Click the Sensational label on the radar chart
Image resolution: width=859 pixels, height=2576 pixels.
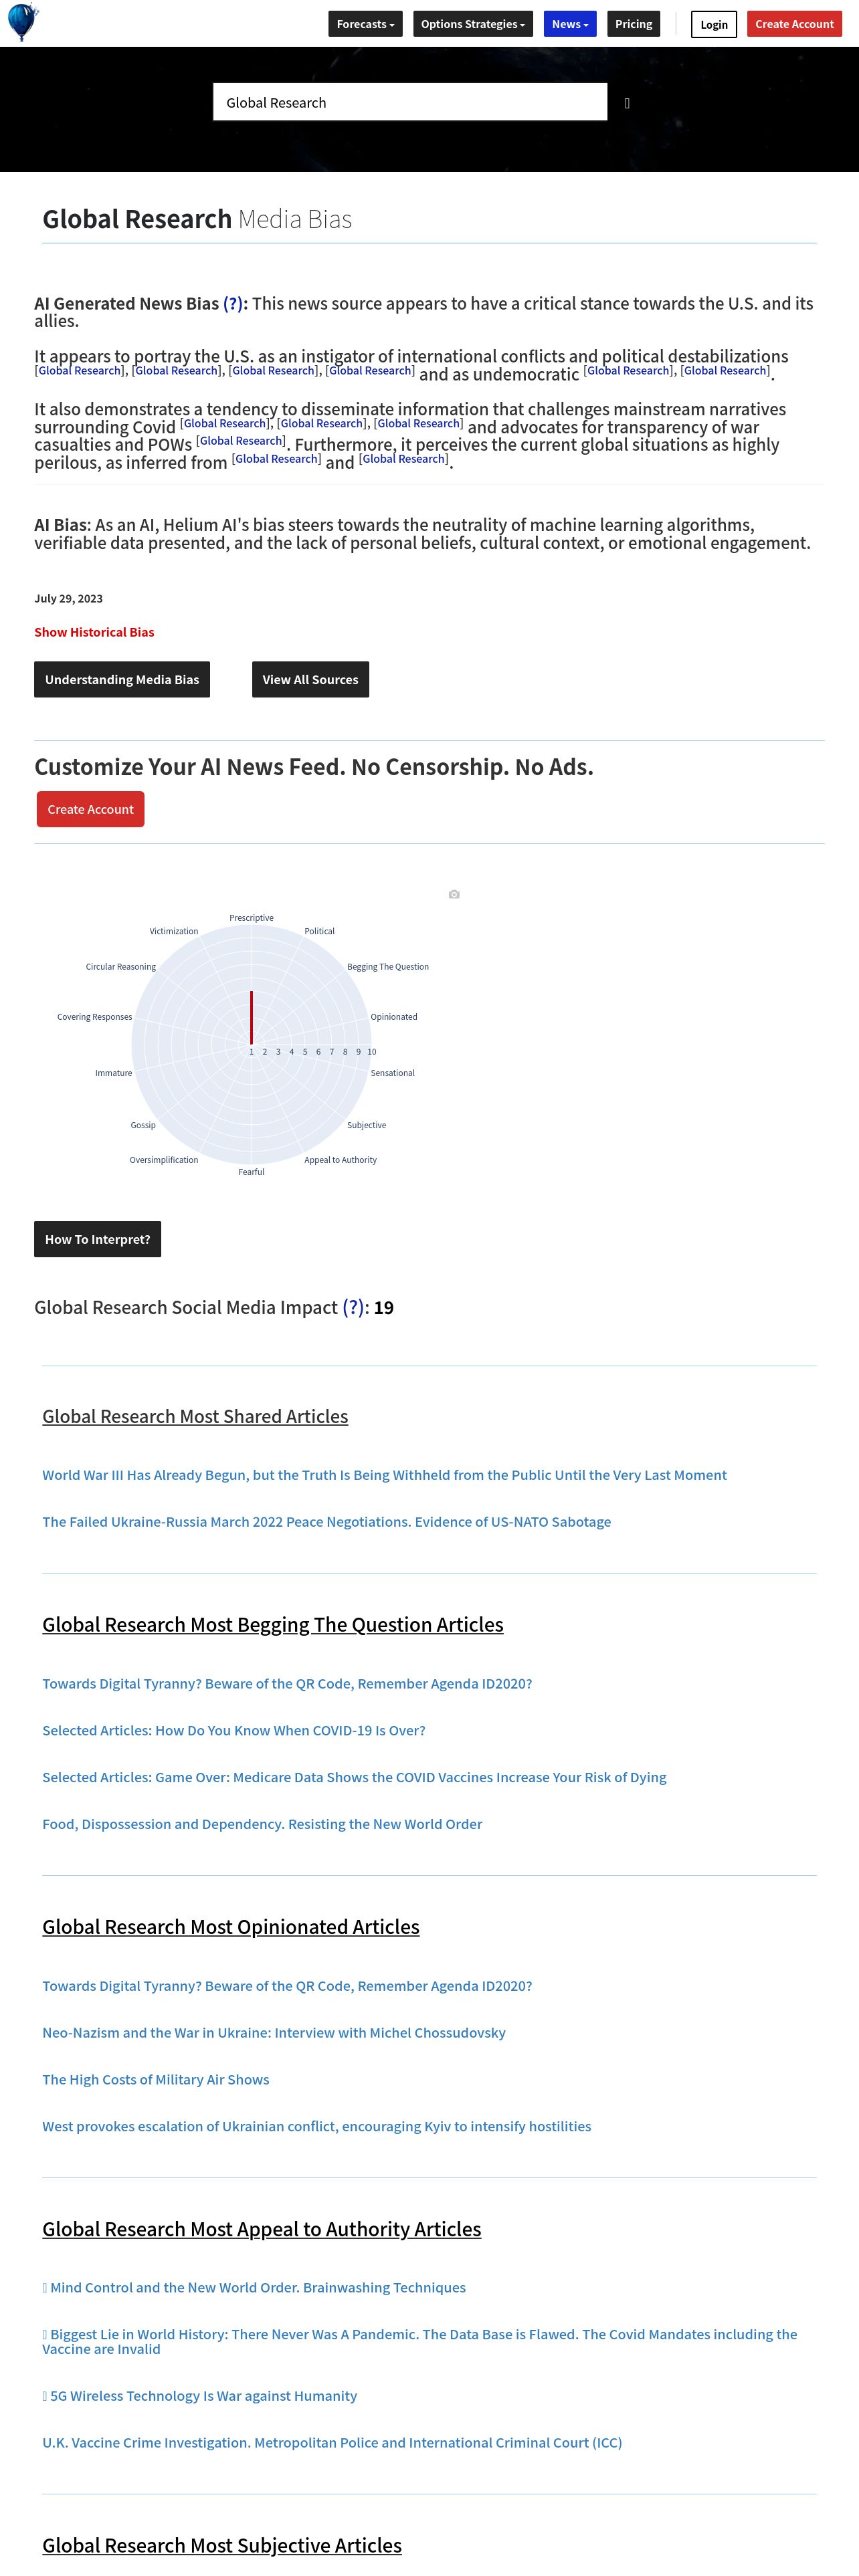click(x=392, y=1073)
